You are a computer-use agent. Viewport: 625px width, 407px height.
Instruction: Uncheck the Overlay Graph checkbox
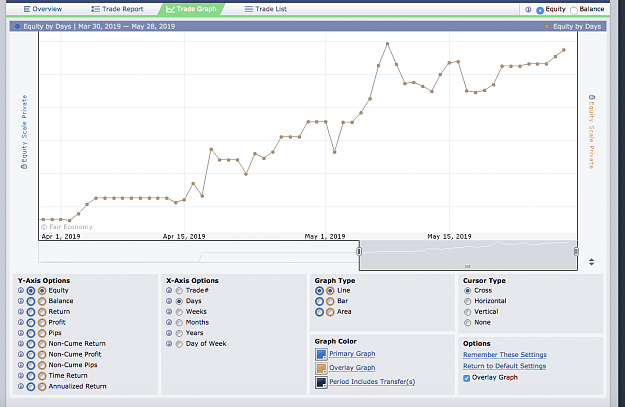pyautogui.click(x=466, y=378)
